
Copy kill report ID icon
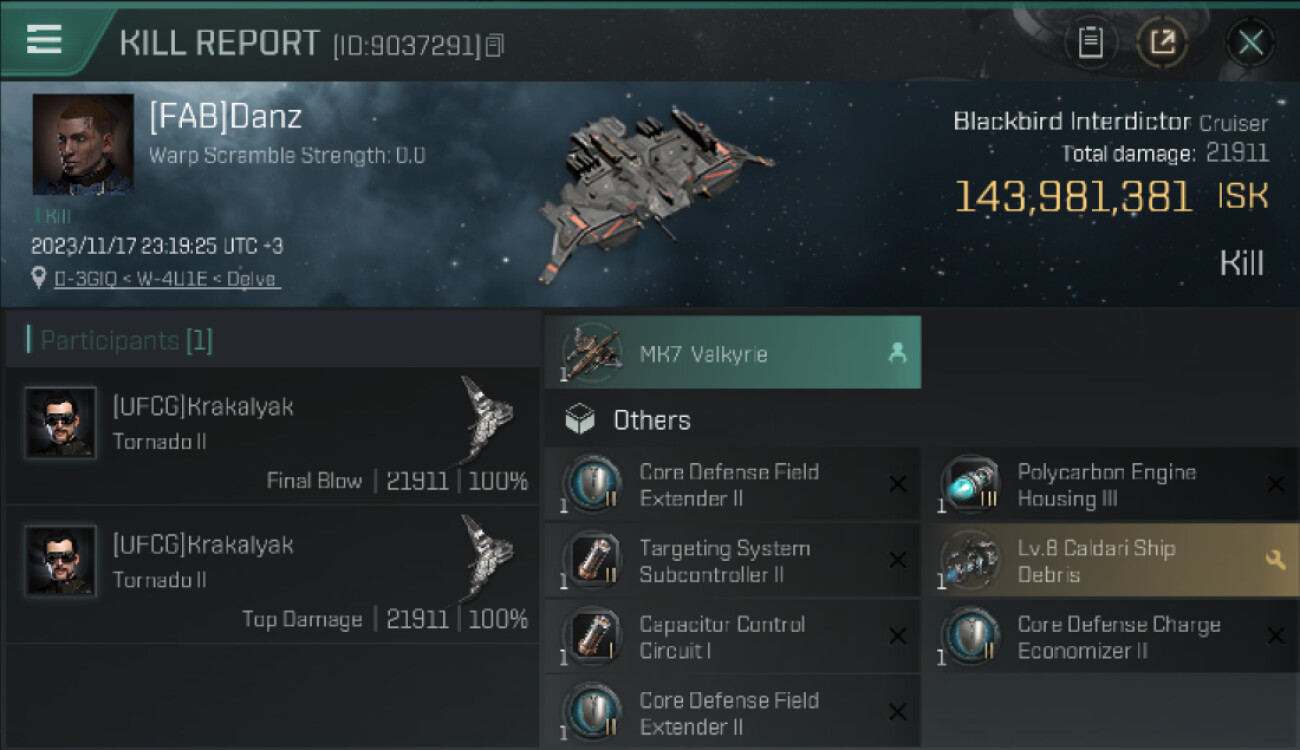point(495,45)
